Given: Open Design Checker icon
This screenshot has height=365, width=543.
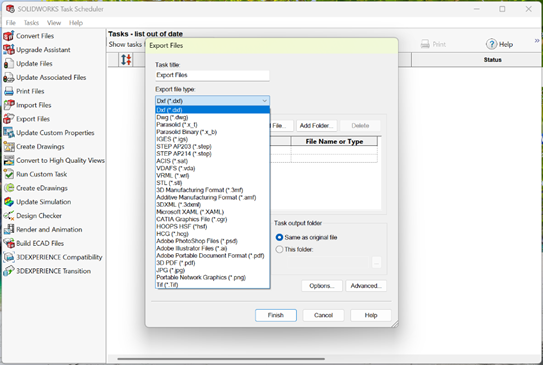Looking at the screenshot, I should point(9,216).
